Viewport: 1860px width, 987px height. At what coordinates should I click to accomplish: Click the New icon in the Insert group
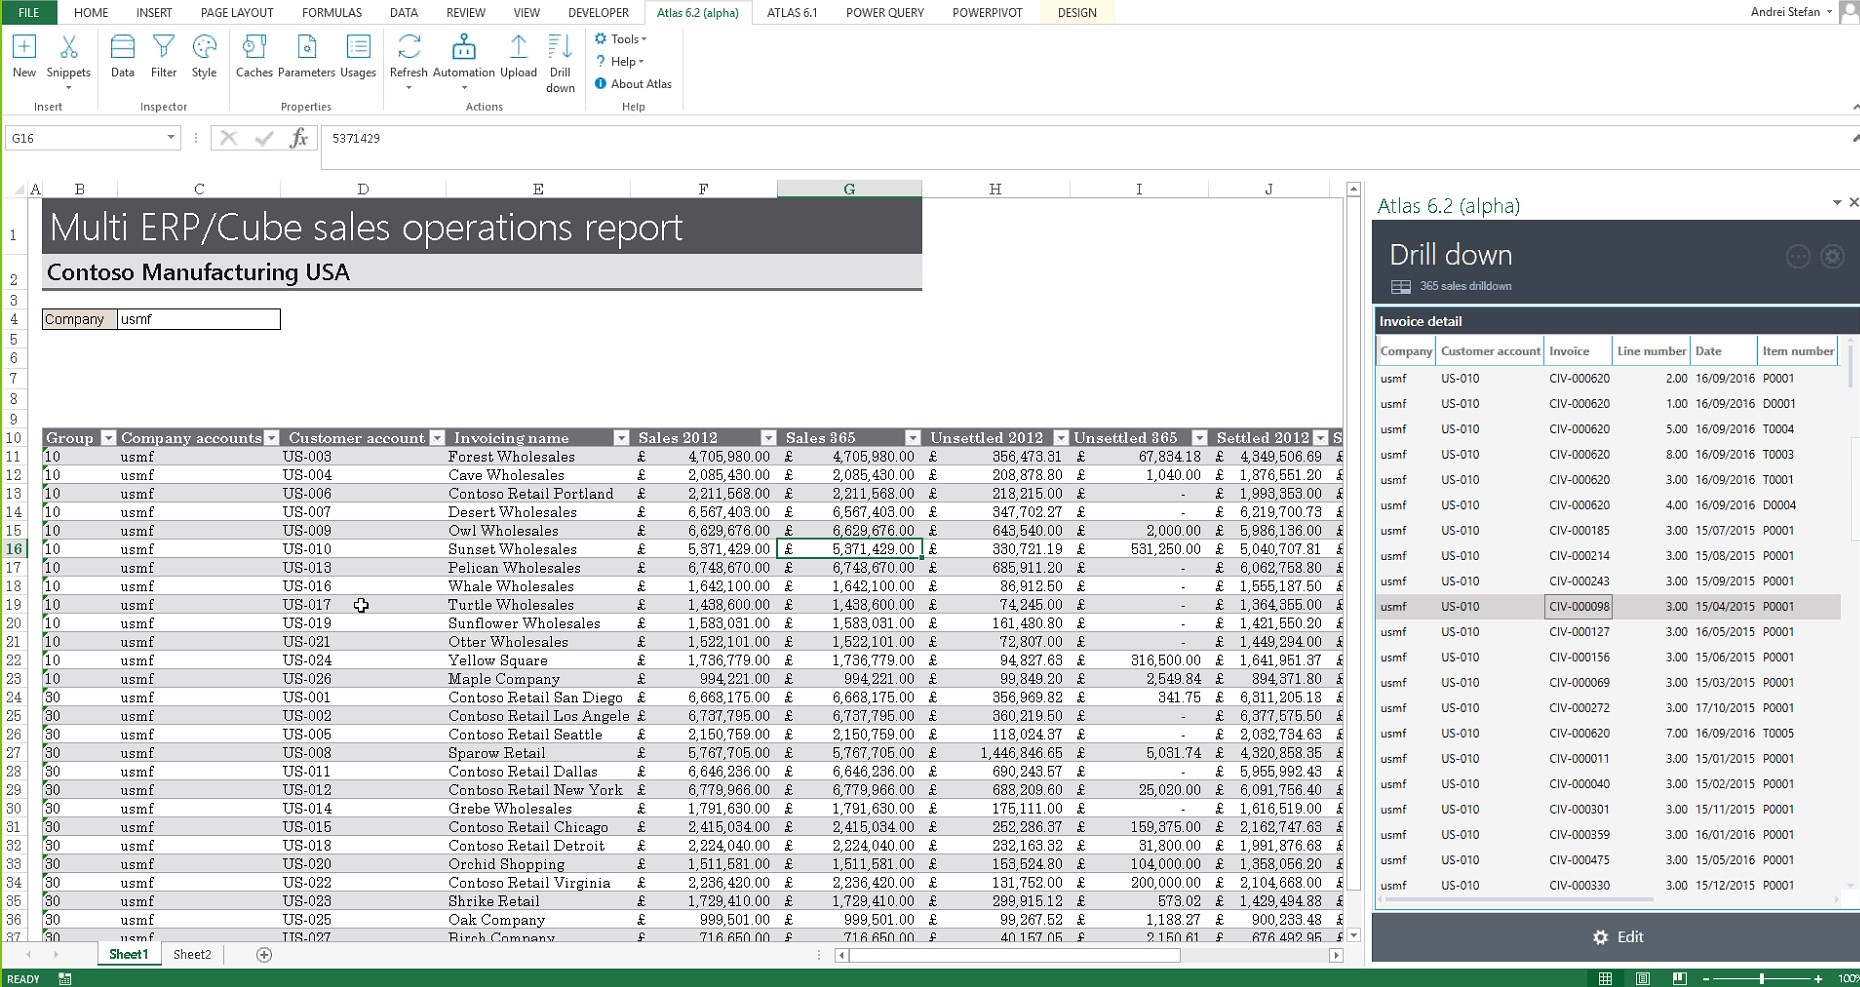click(24, 56)
